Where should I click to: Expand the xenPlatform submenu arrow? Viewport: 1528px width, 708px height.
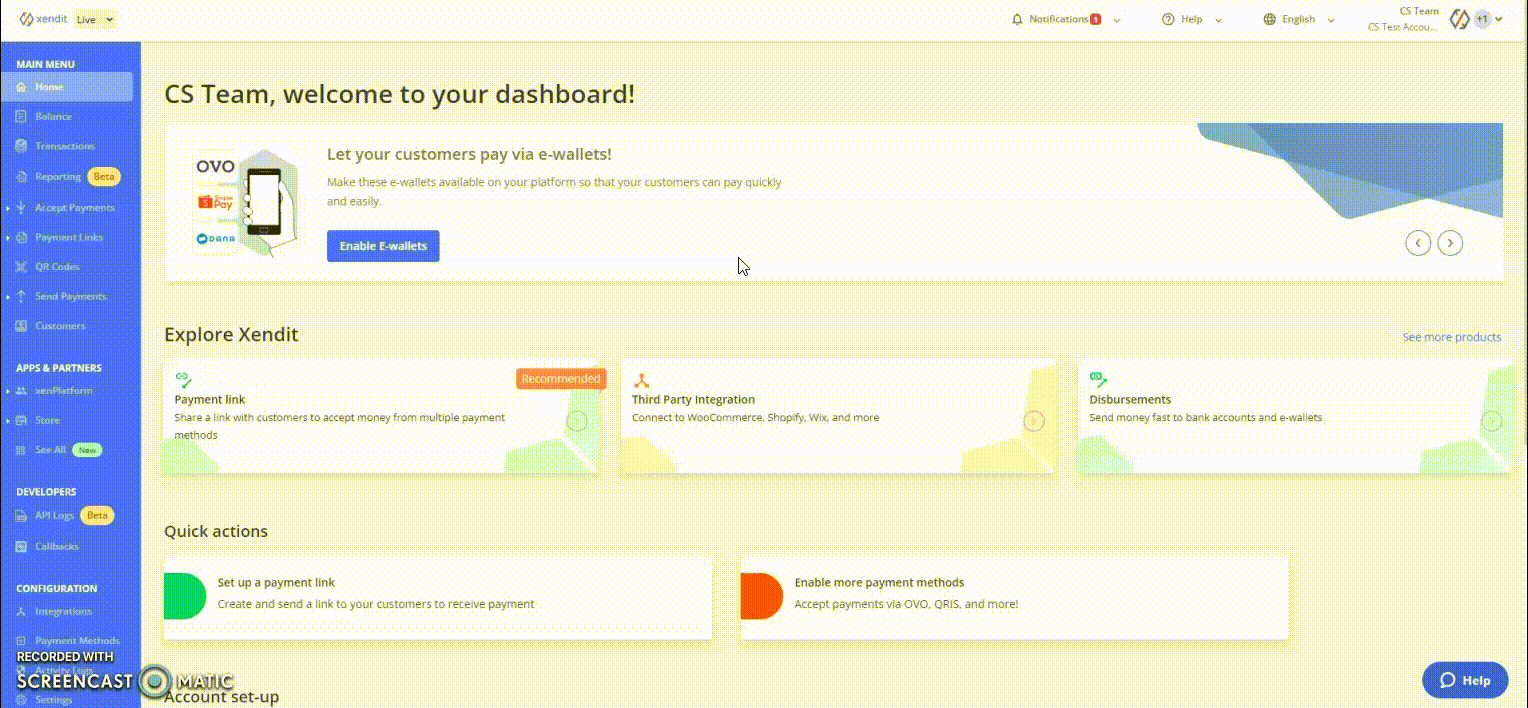pos(8,391)
